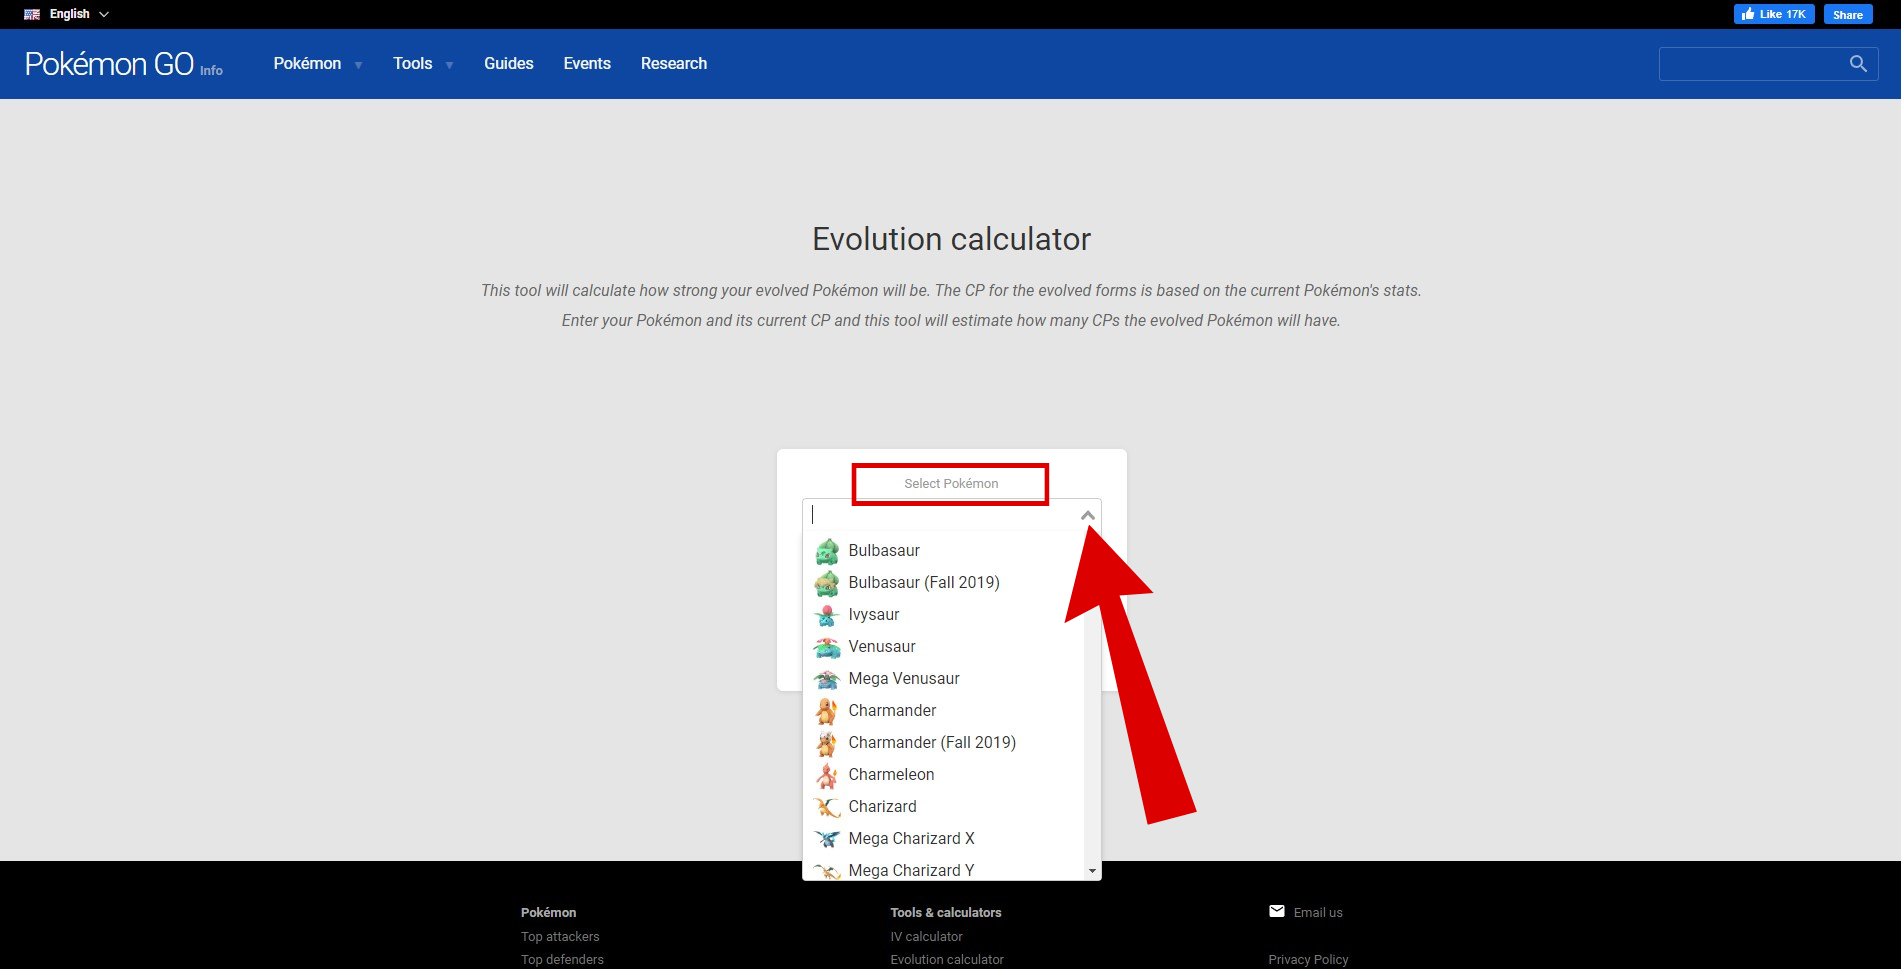Viewport: 1901px width, 969px height.
Task: Click the Charizard sprite icon
Action: click(x=827, y=807)
